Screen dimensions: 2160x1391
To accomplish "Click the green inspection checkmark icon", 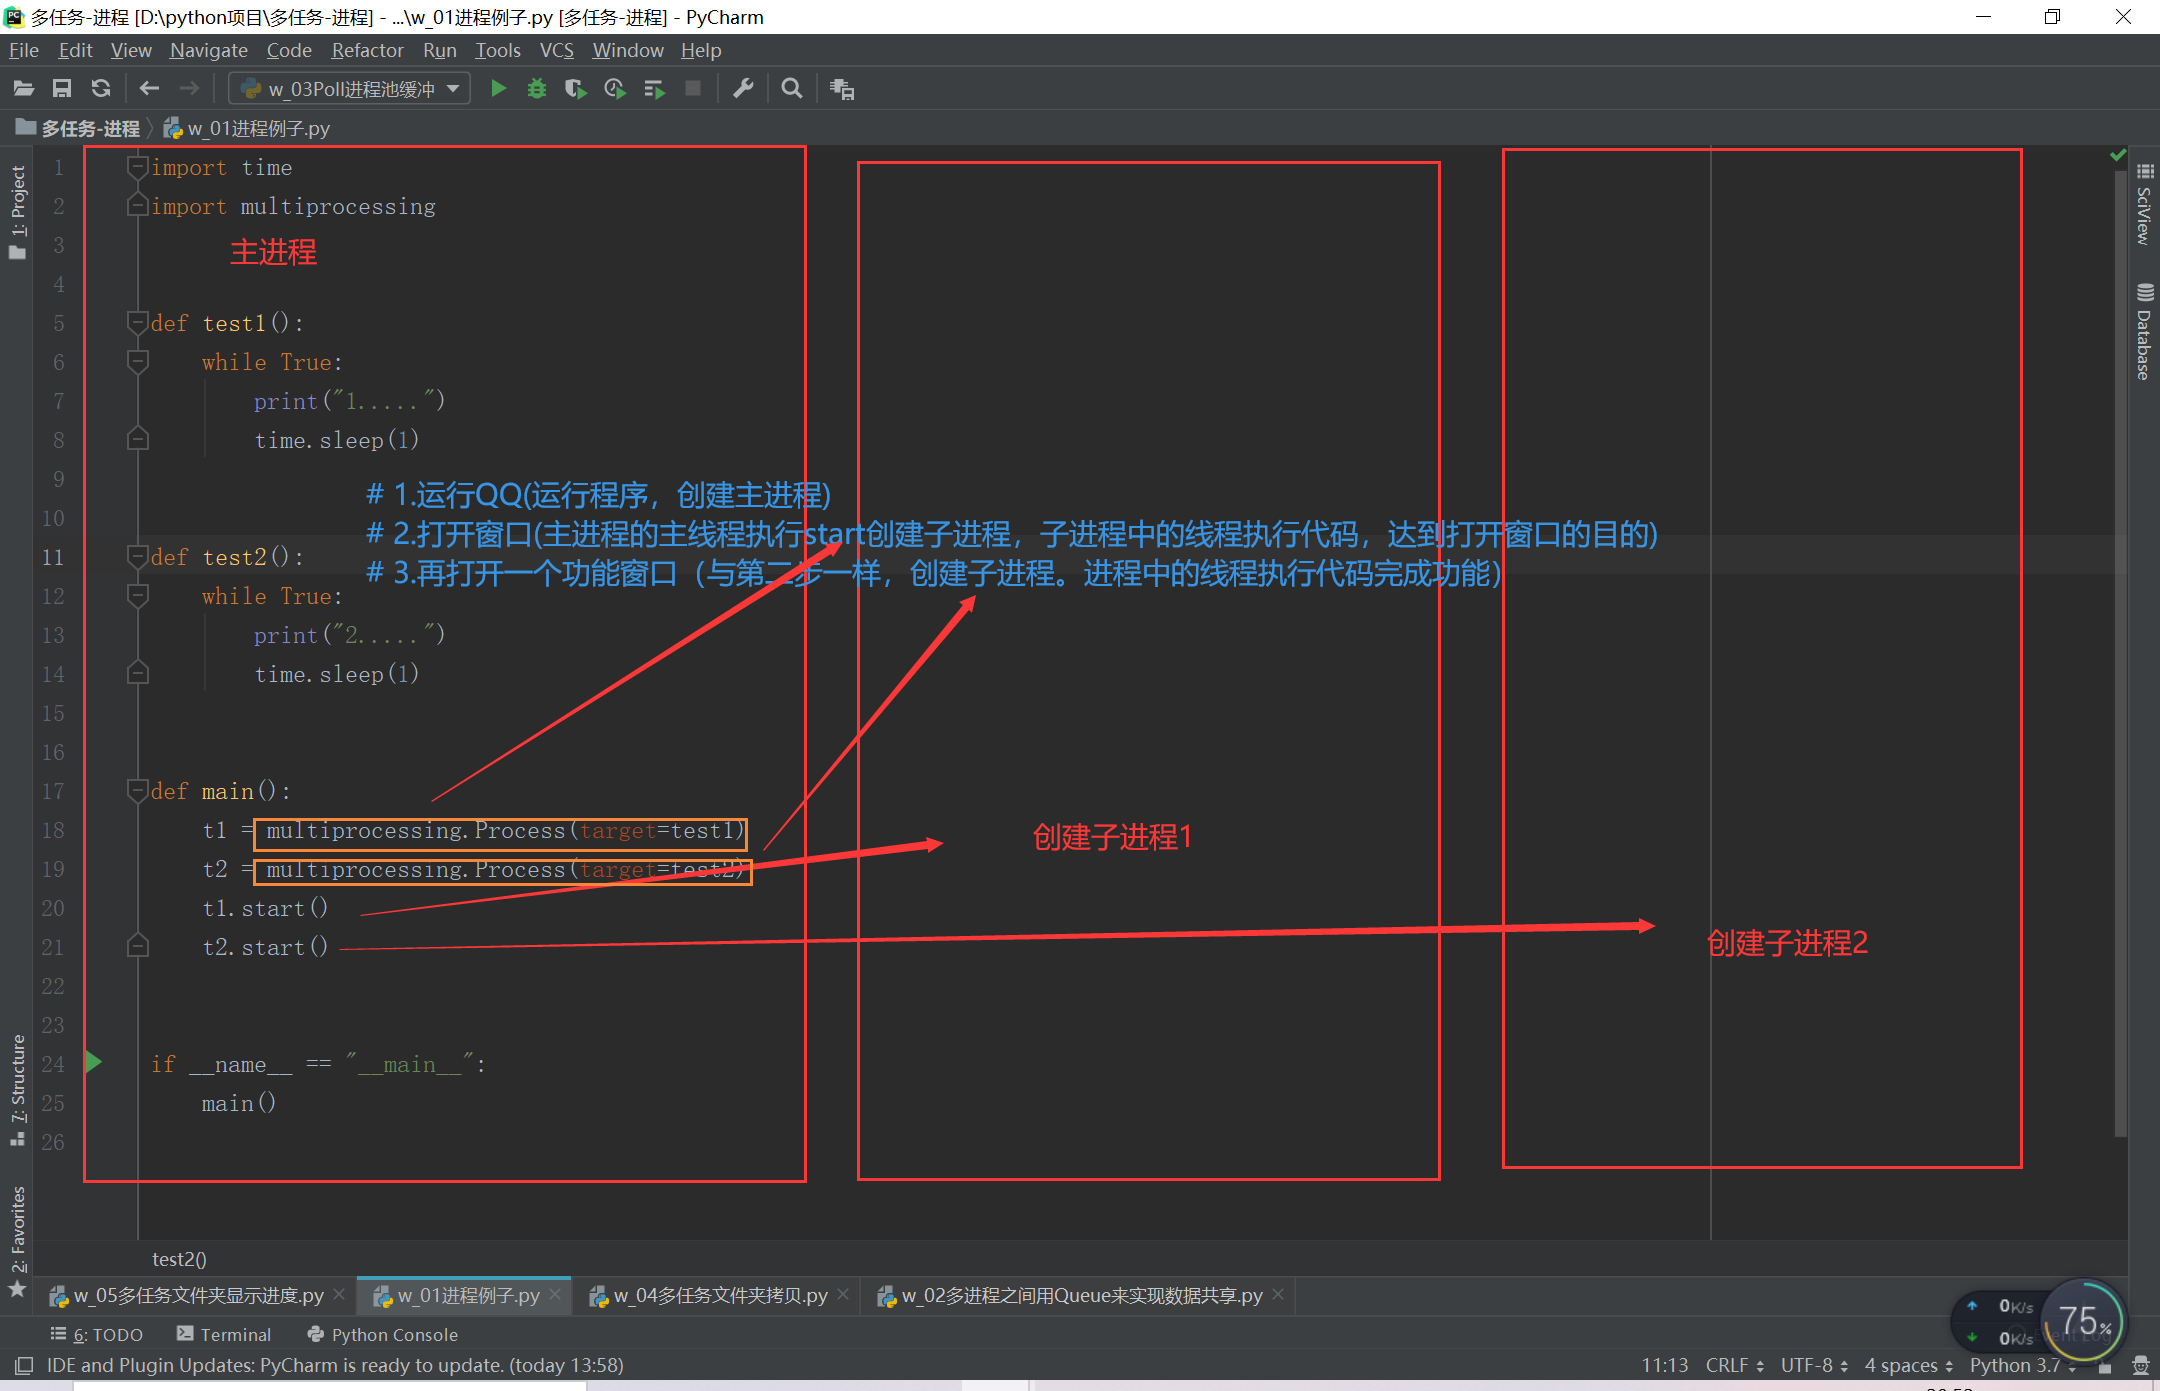I will click(x=2117, y=155).
